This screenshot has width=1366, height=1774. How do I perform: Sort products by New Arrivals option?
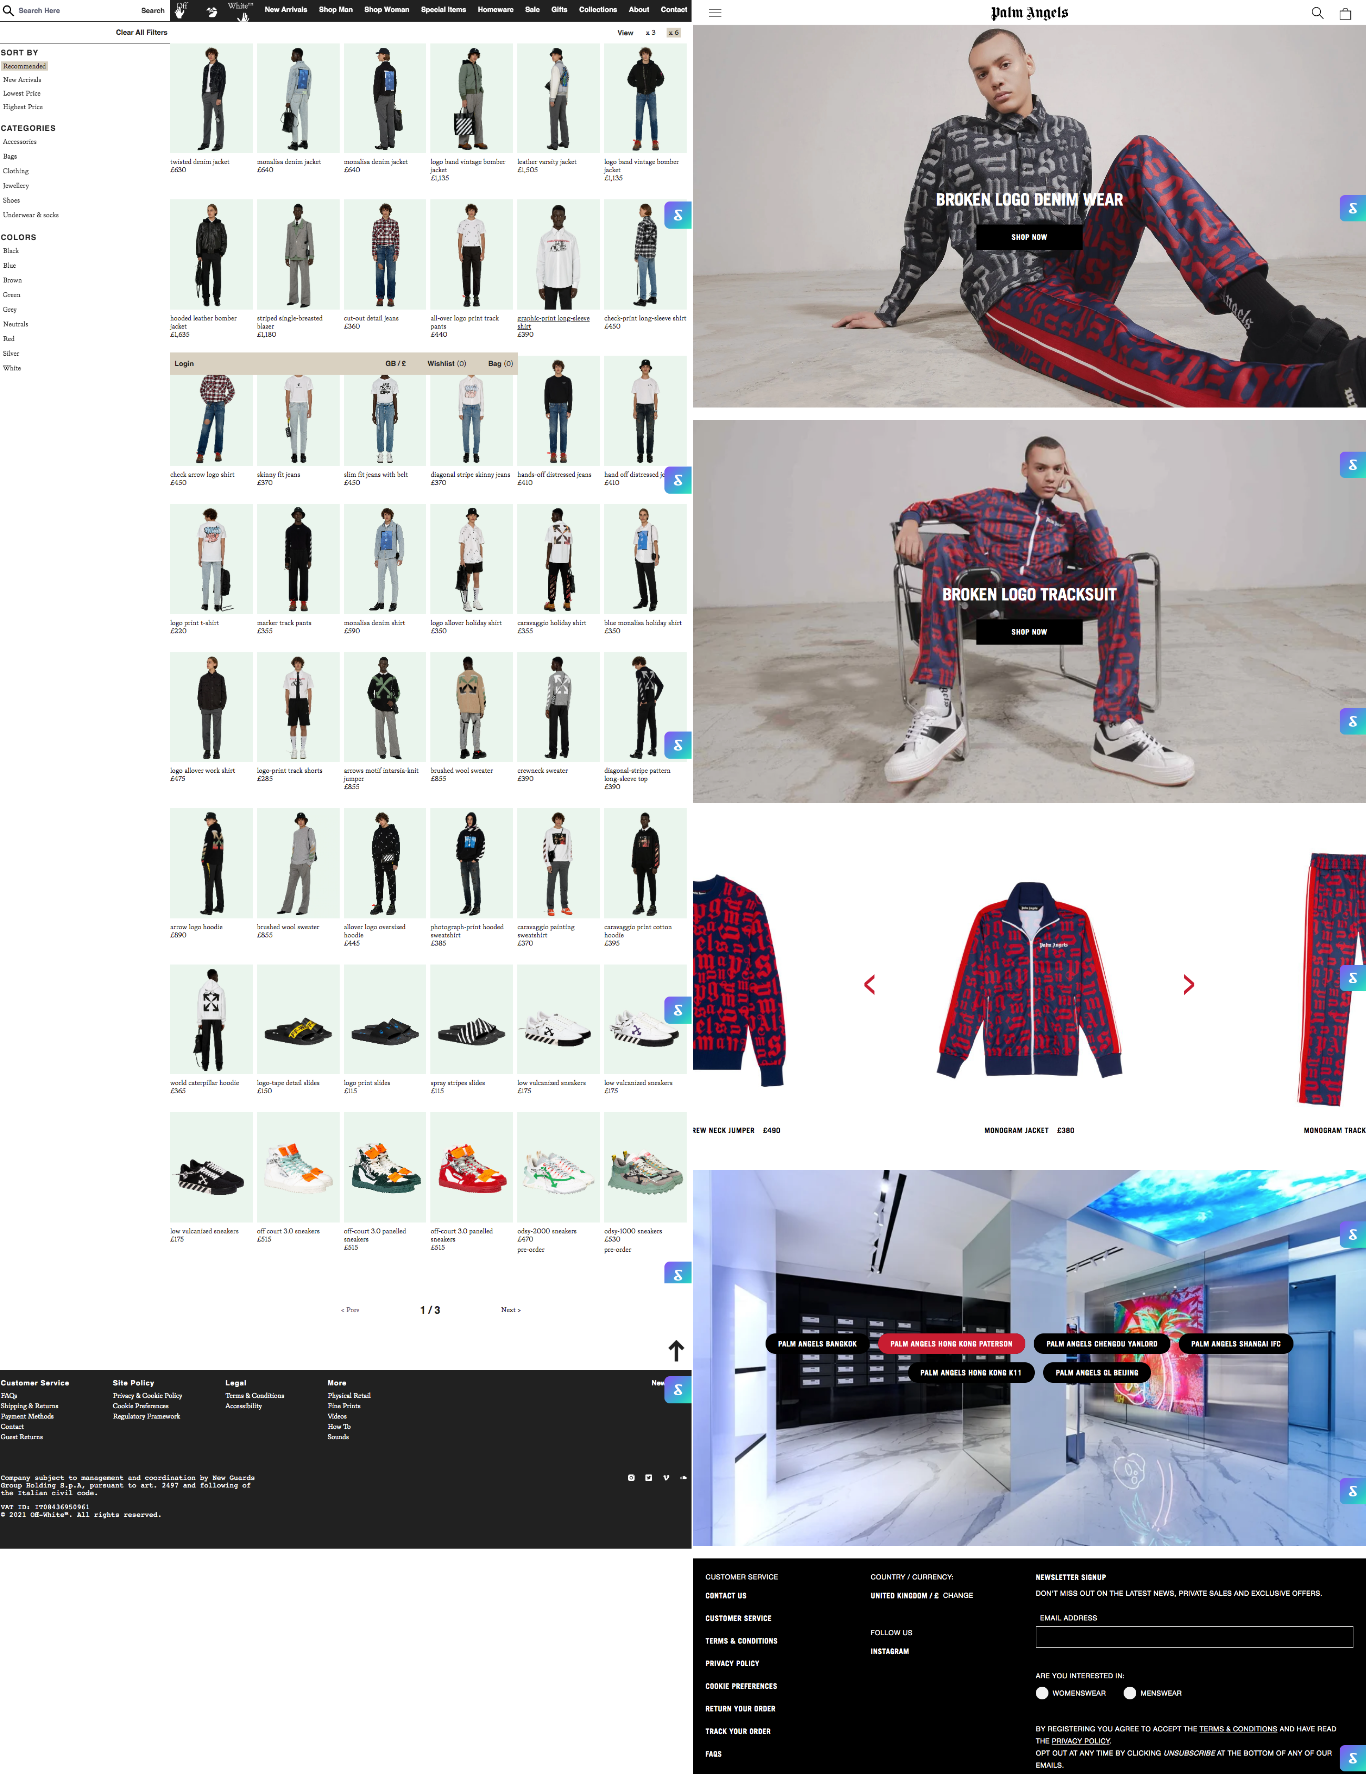pos(22,80)
